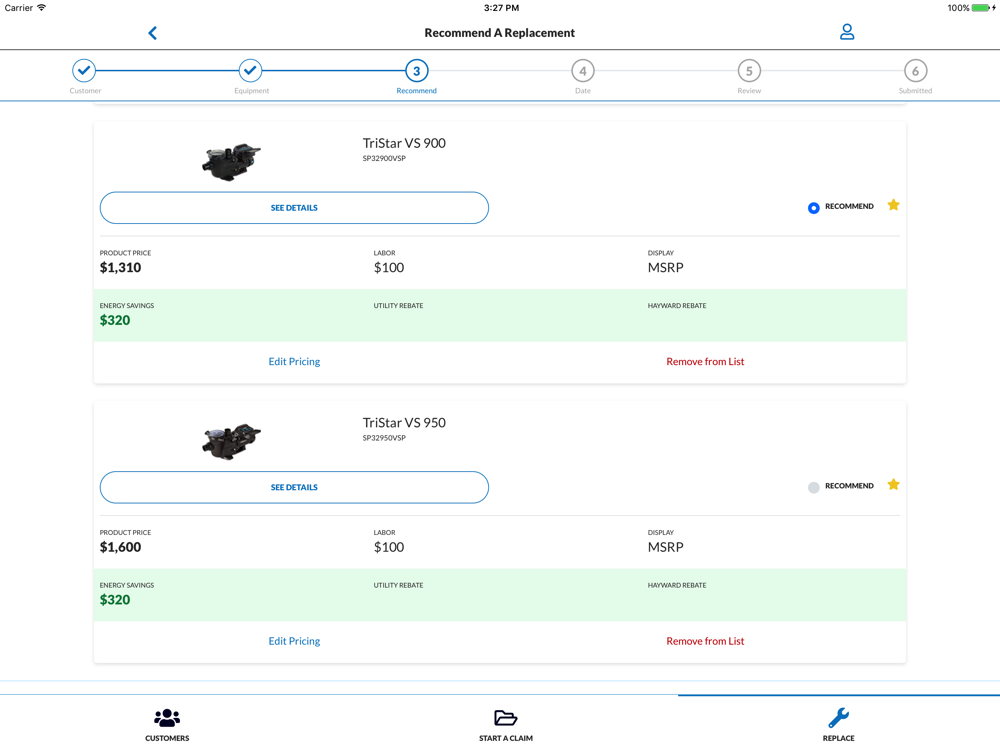The image size is (1000, 750).
Task: Tap the $1,310 product price
Action: [121, 268]
